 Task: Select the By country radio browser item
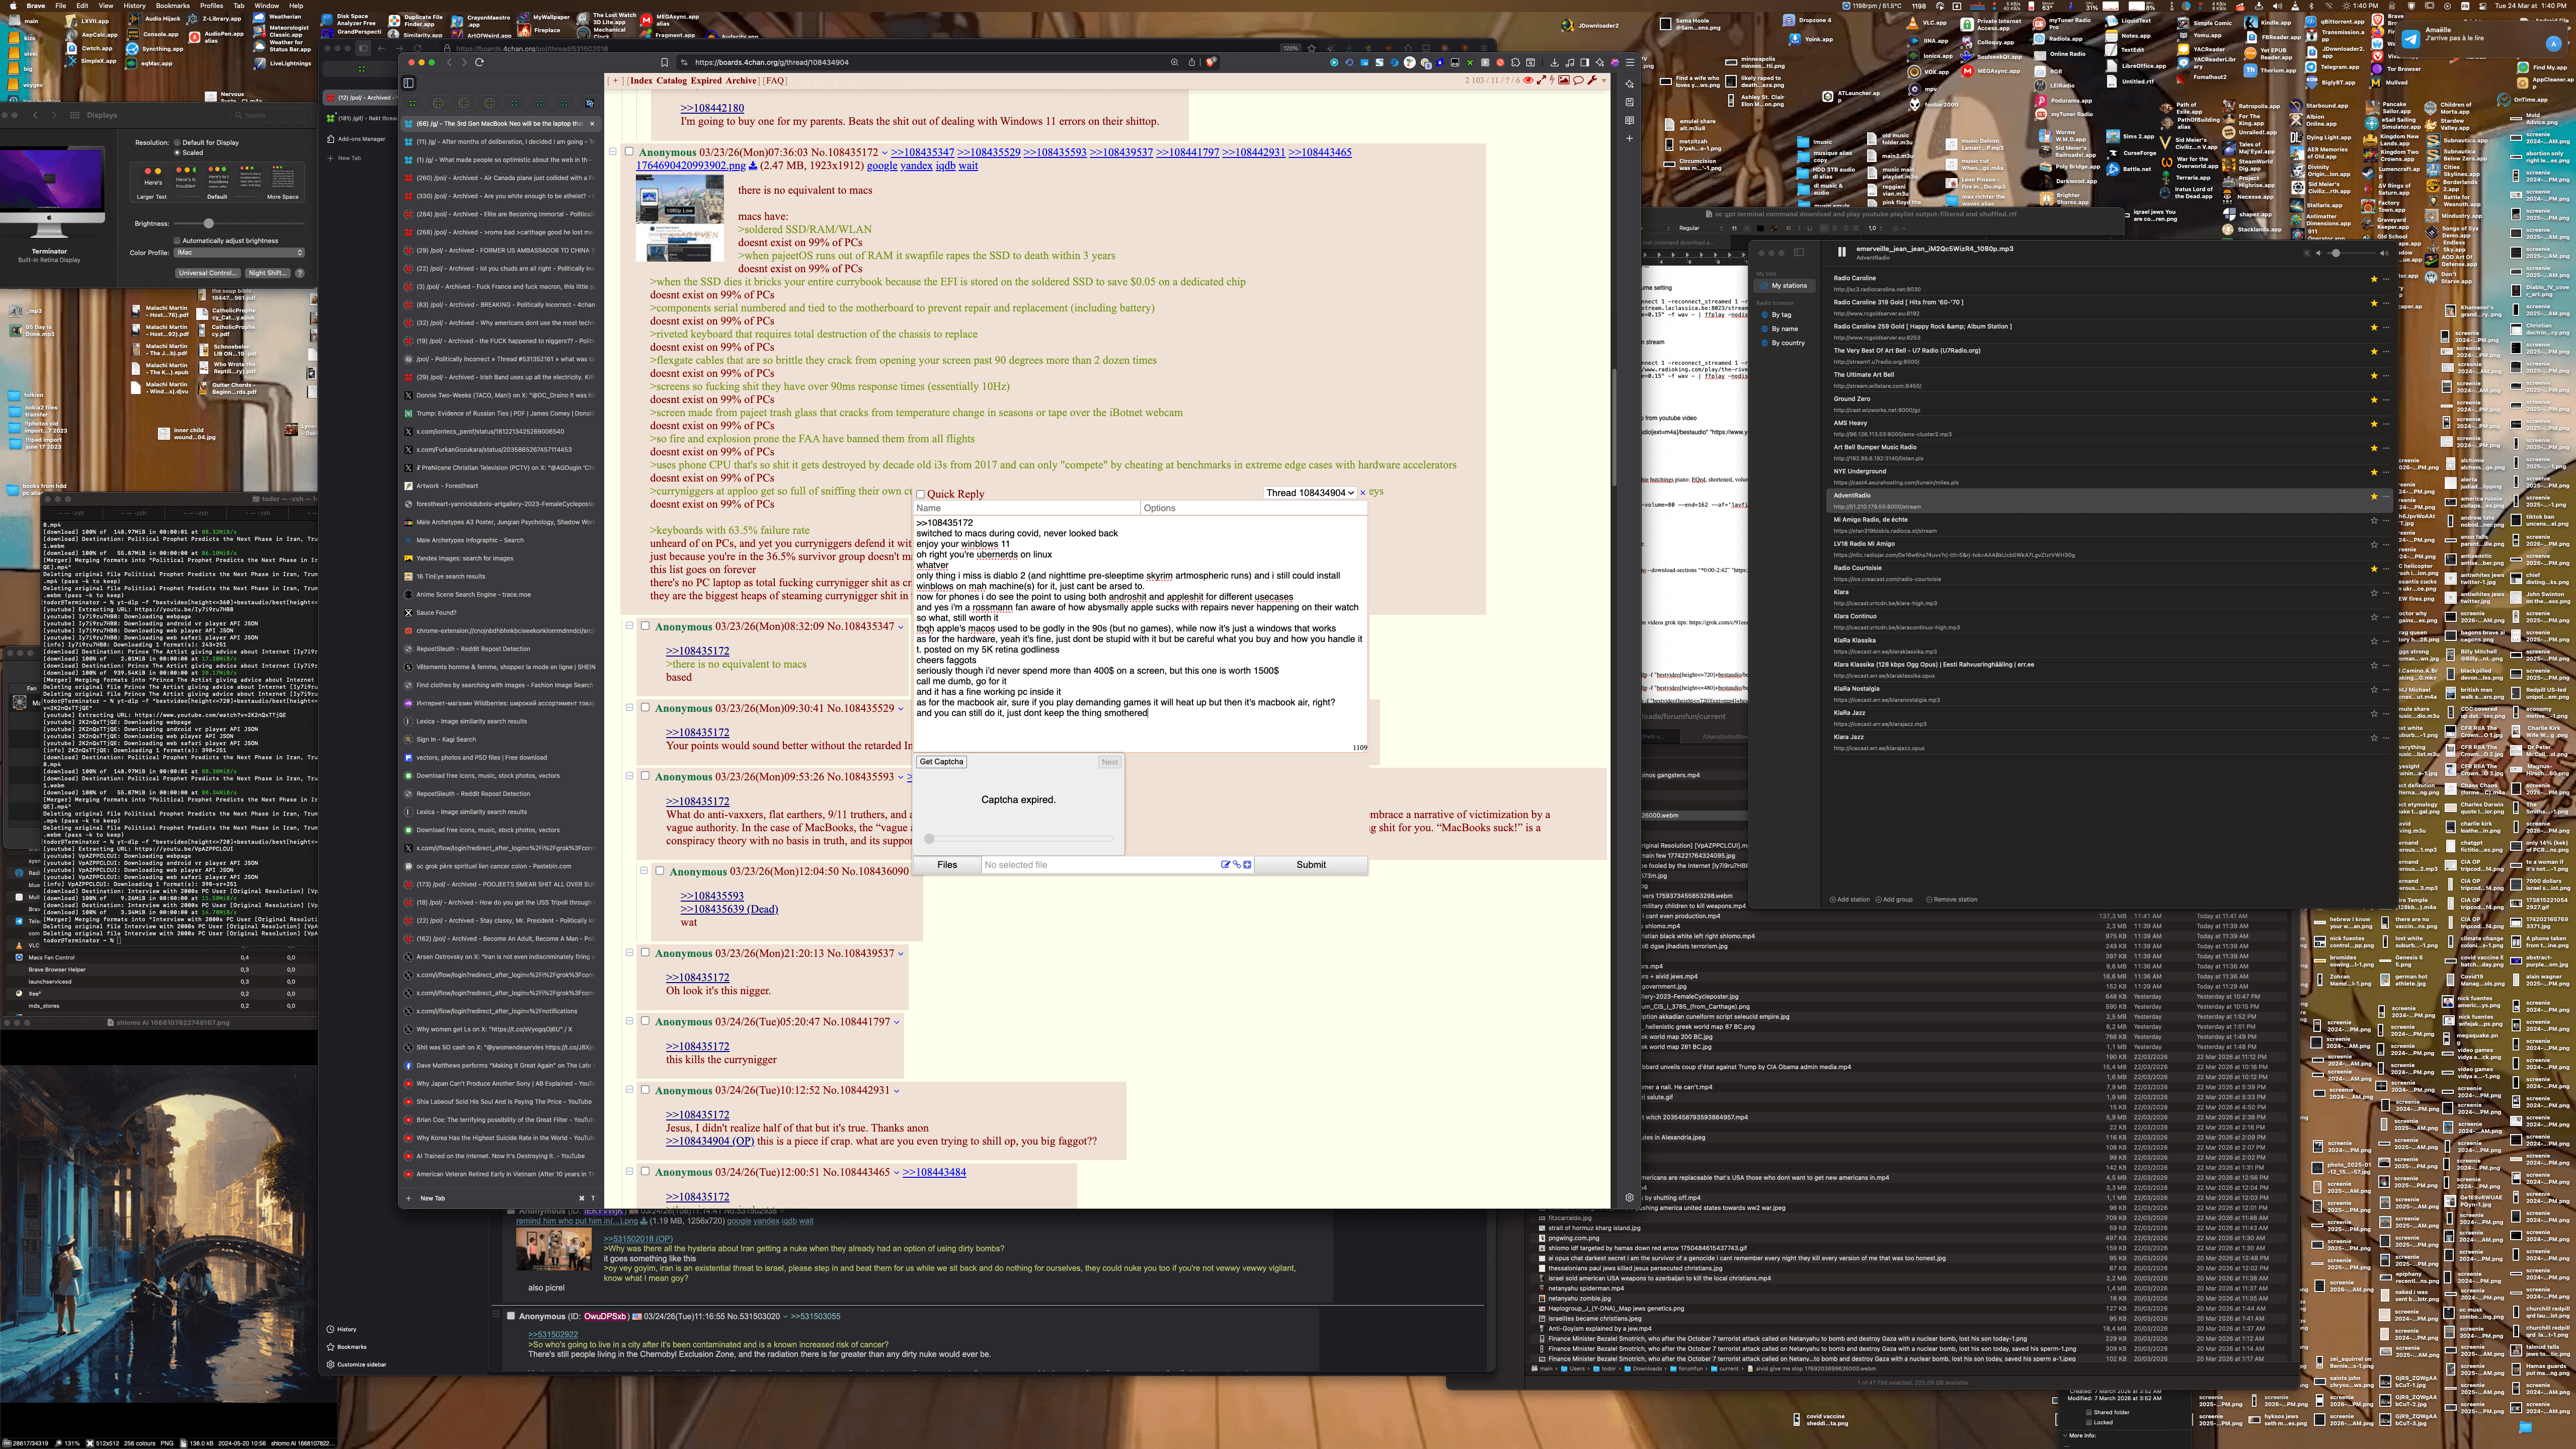coord(1788,343)
